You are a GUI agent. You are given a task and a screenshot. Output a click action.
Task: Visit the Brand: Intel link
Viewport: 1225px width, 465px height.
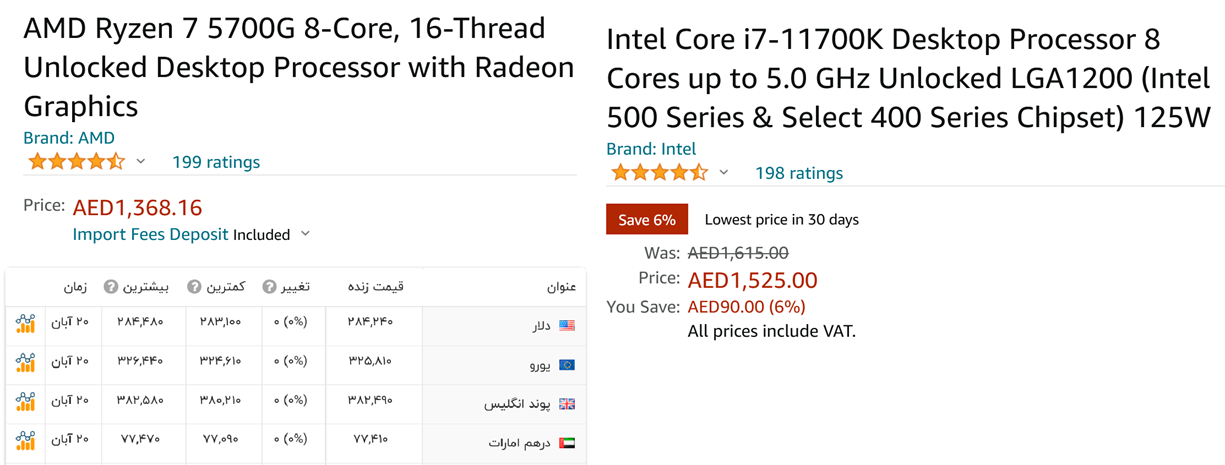[x=651, y=149]
